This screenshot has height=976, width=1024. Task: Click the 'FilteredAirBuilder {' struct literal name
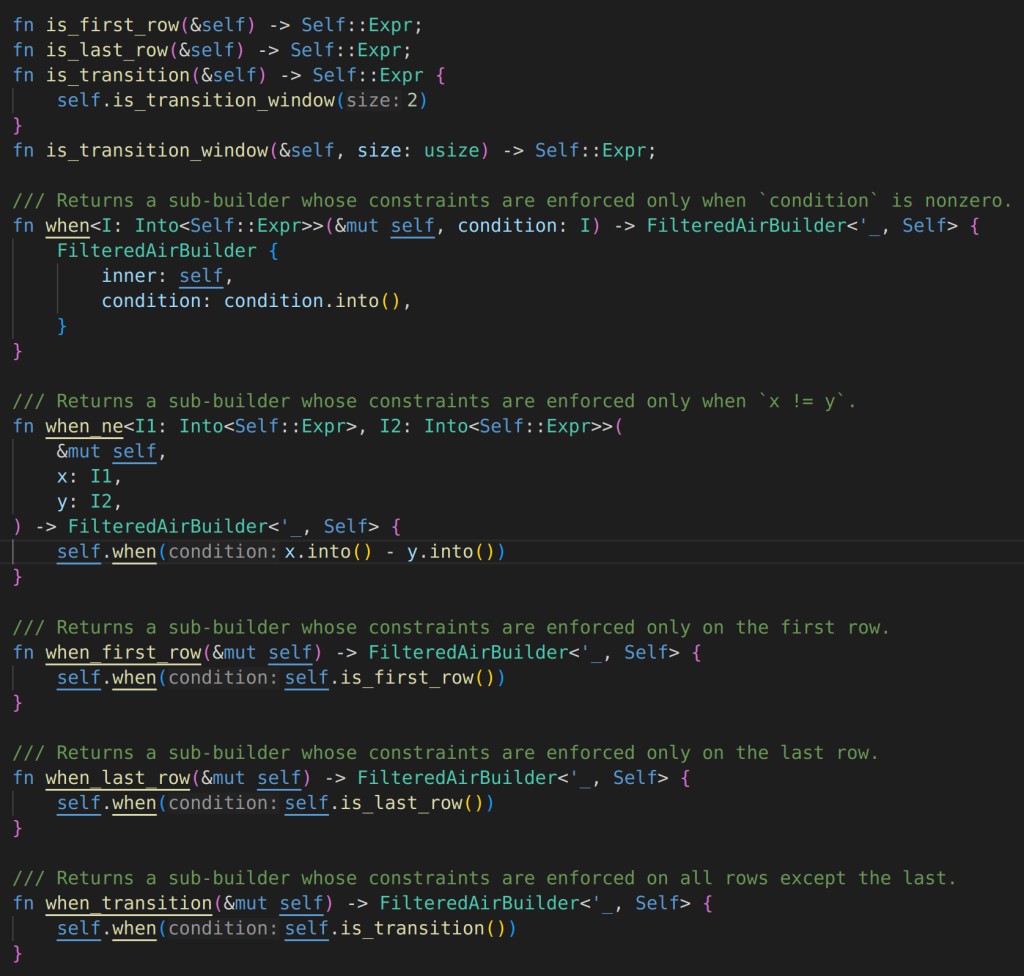click(x=157, y=251)
